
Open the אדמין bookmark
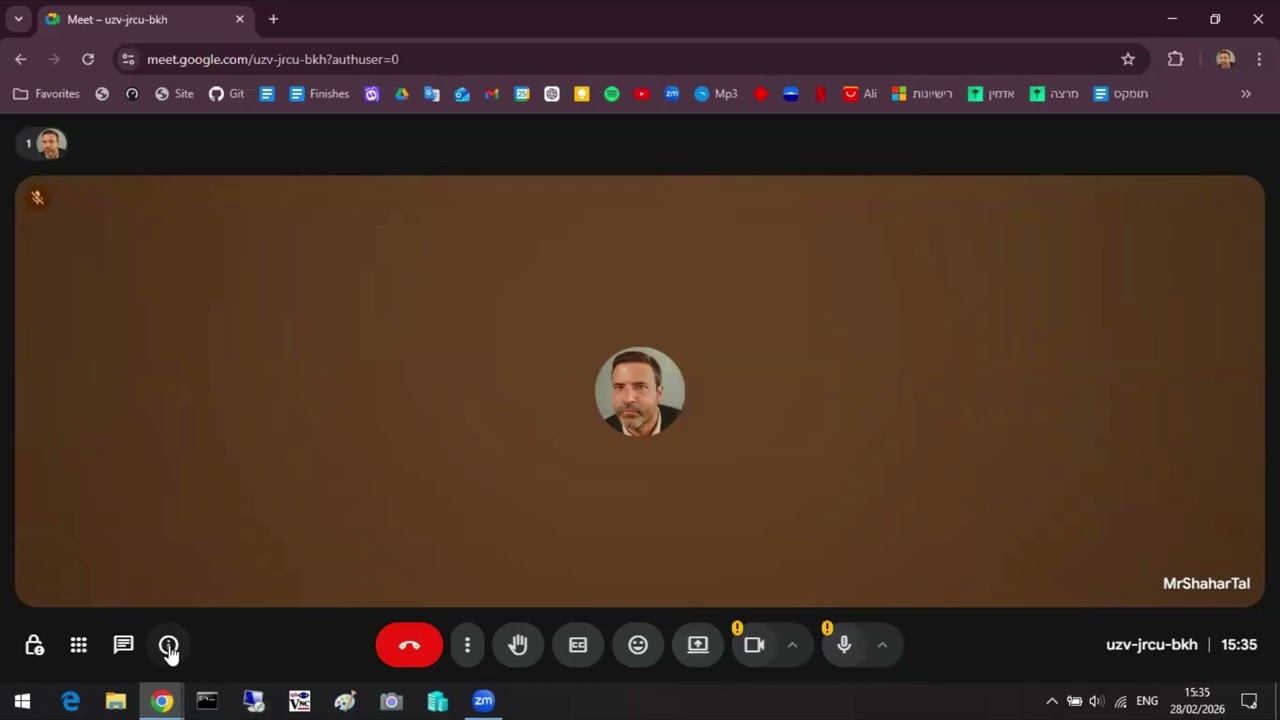pyautogui.click(x=991, y=94)
